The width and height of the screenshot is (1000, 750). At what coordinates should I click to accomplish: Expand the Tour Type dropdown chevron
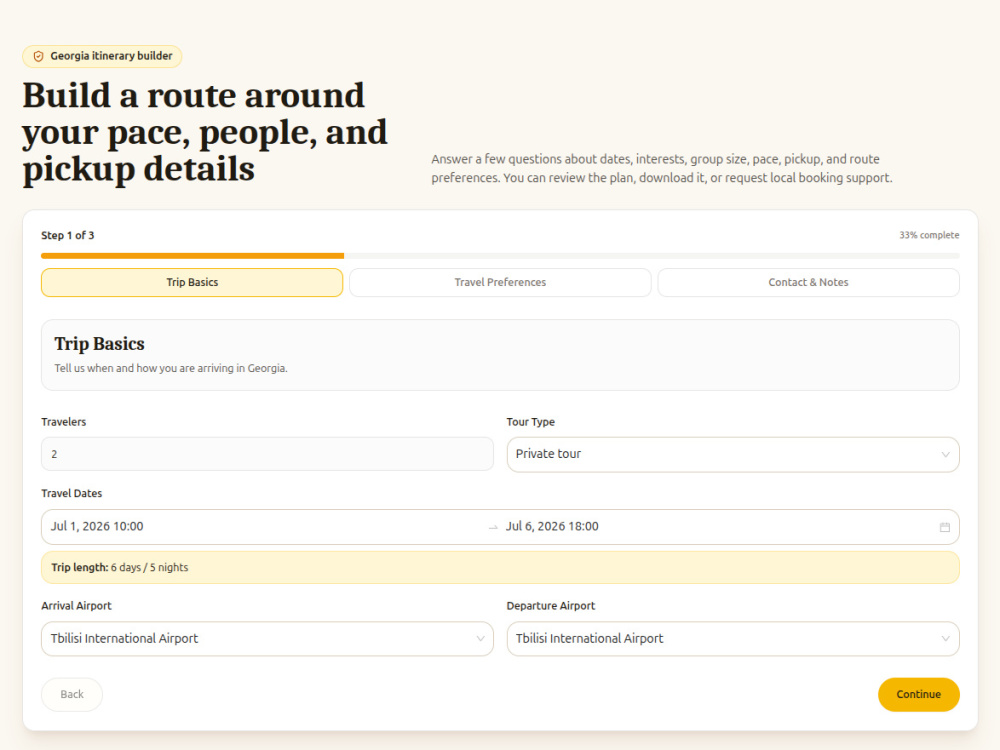tap(945, 455)
